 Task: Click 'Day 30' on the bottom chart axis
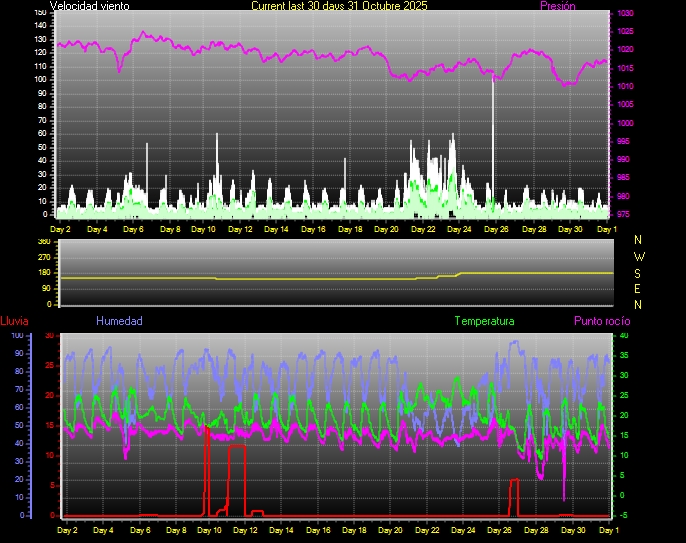coord(571,528)
